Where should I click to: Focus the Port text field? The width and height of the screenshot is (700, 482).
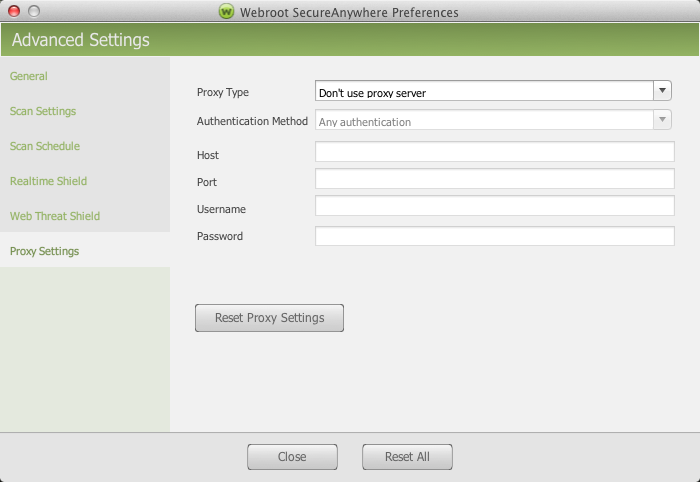point(494,179)
